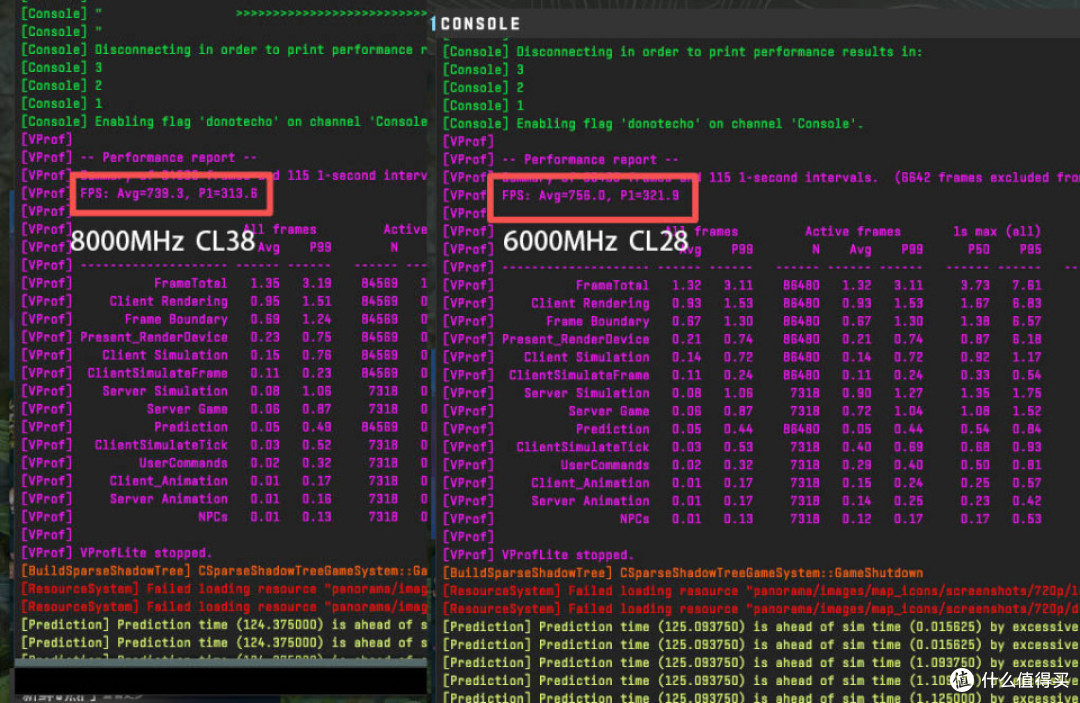Select the 'FPS: Avg=739.3, P1=313.6' line
Image resolution: width=1080 pixels, height=703 pixels.
tap(169, 193)
